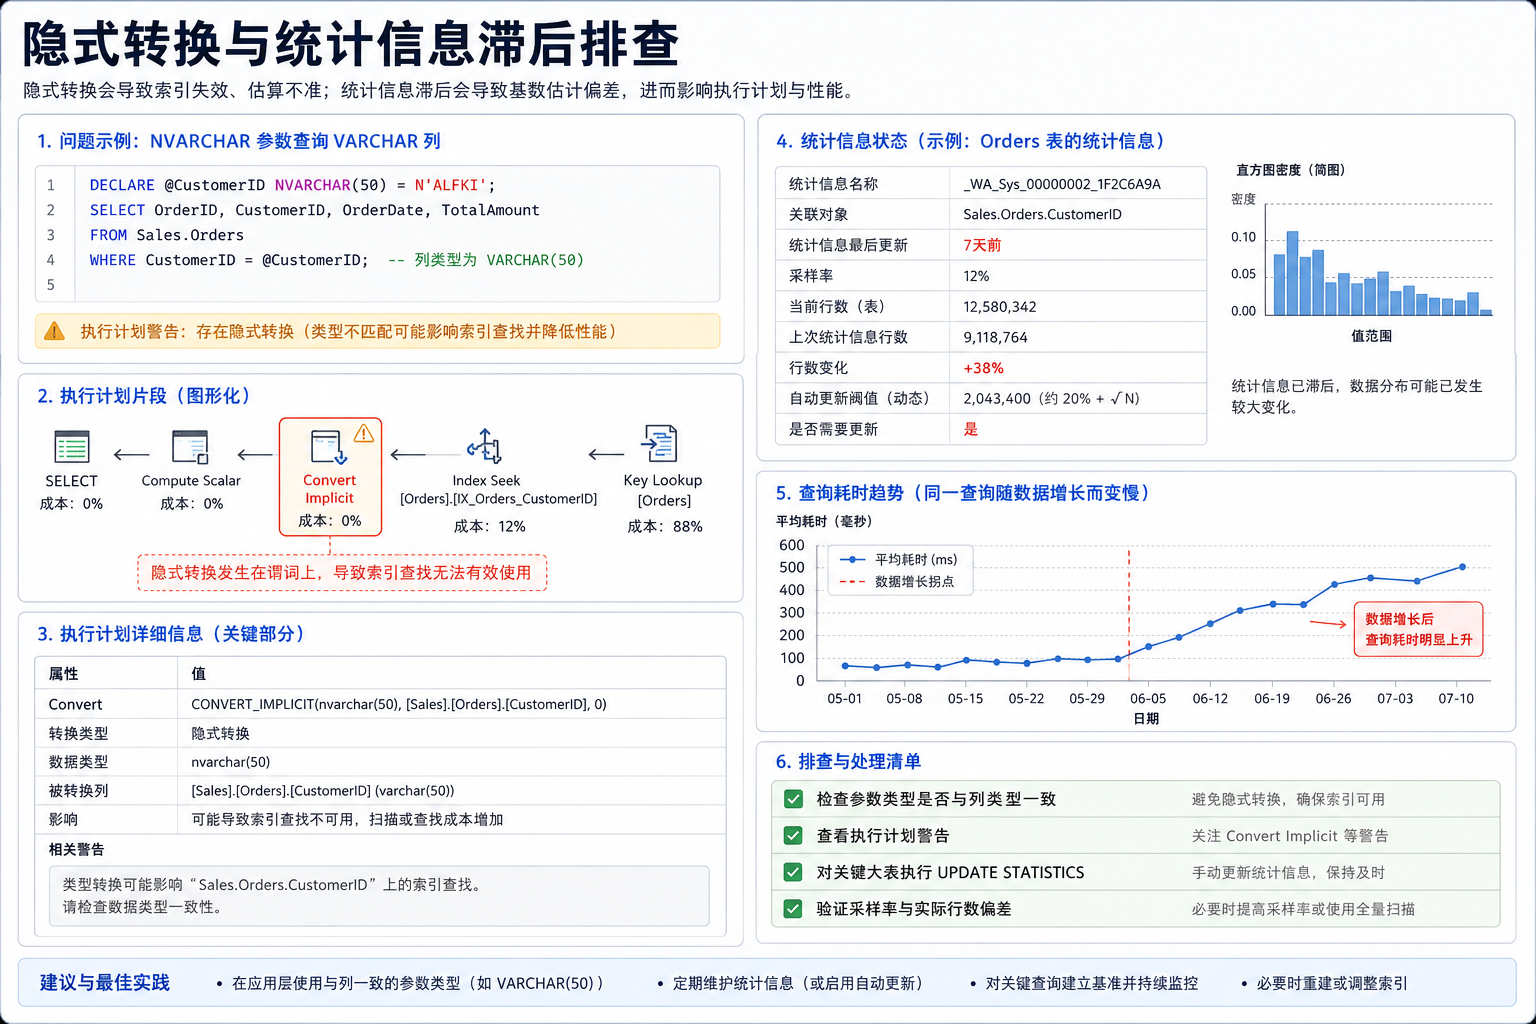Click note 避免隐式转换，确保索引可用
1536x1024 pixels.
tap(1288, 800)
